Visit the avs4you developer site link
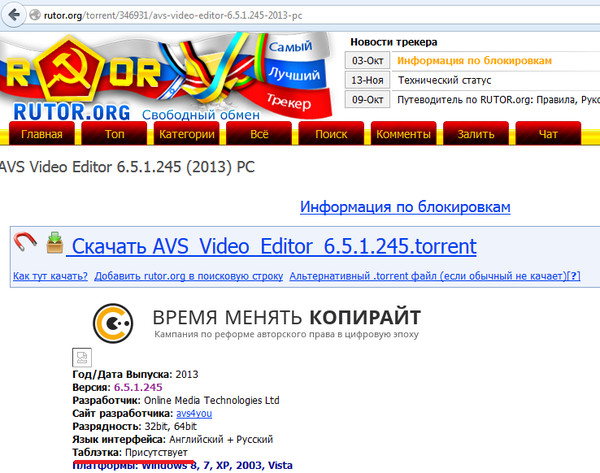Screen dimensions: 600x473 point(194,413)
